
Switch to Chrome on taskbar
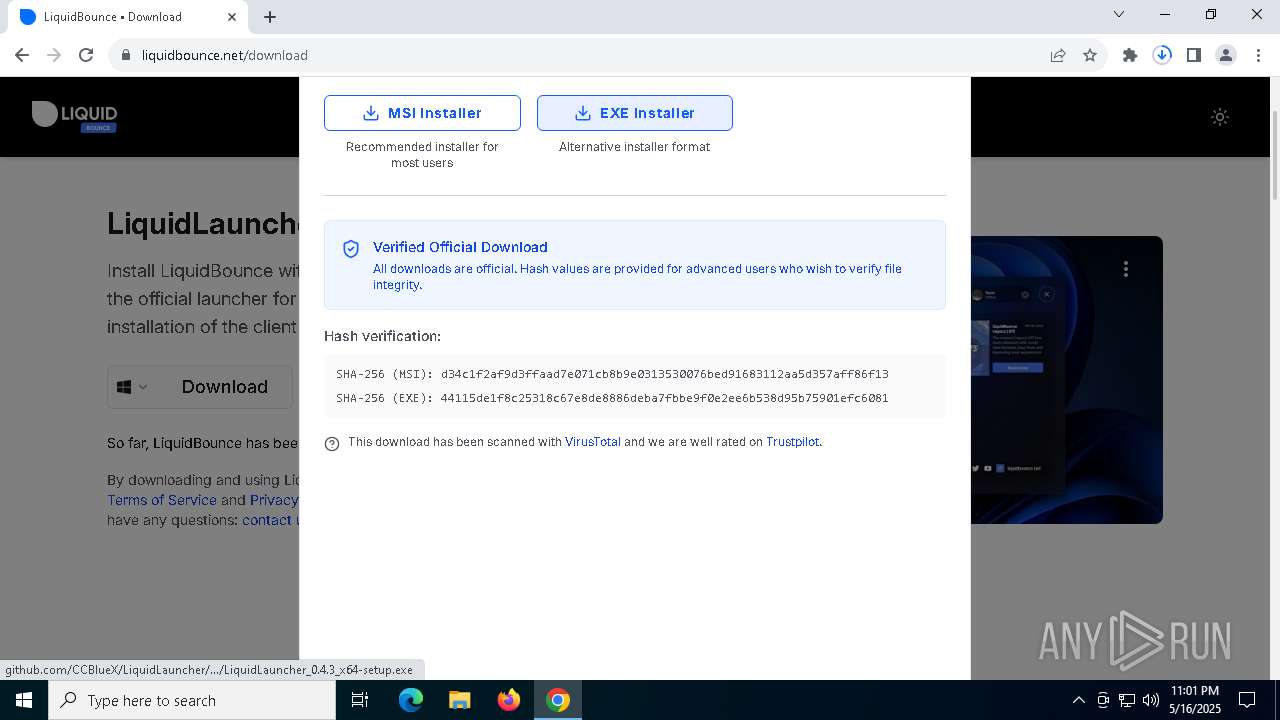click(558, 700)
